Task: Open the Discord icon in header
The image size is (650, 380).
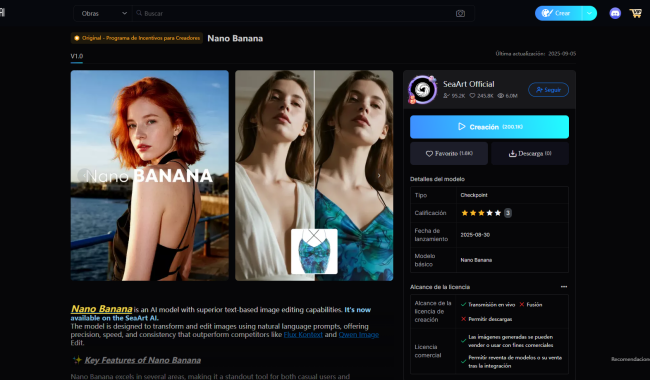Action: [x=615, y=13]
